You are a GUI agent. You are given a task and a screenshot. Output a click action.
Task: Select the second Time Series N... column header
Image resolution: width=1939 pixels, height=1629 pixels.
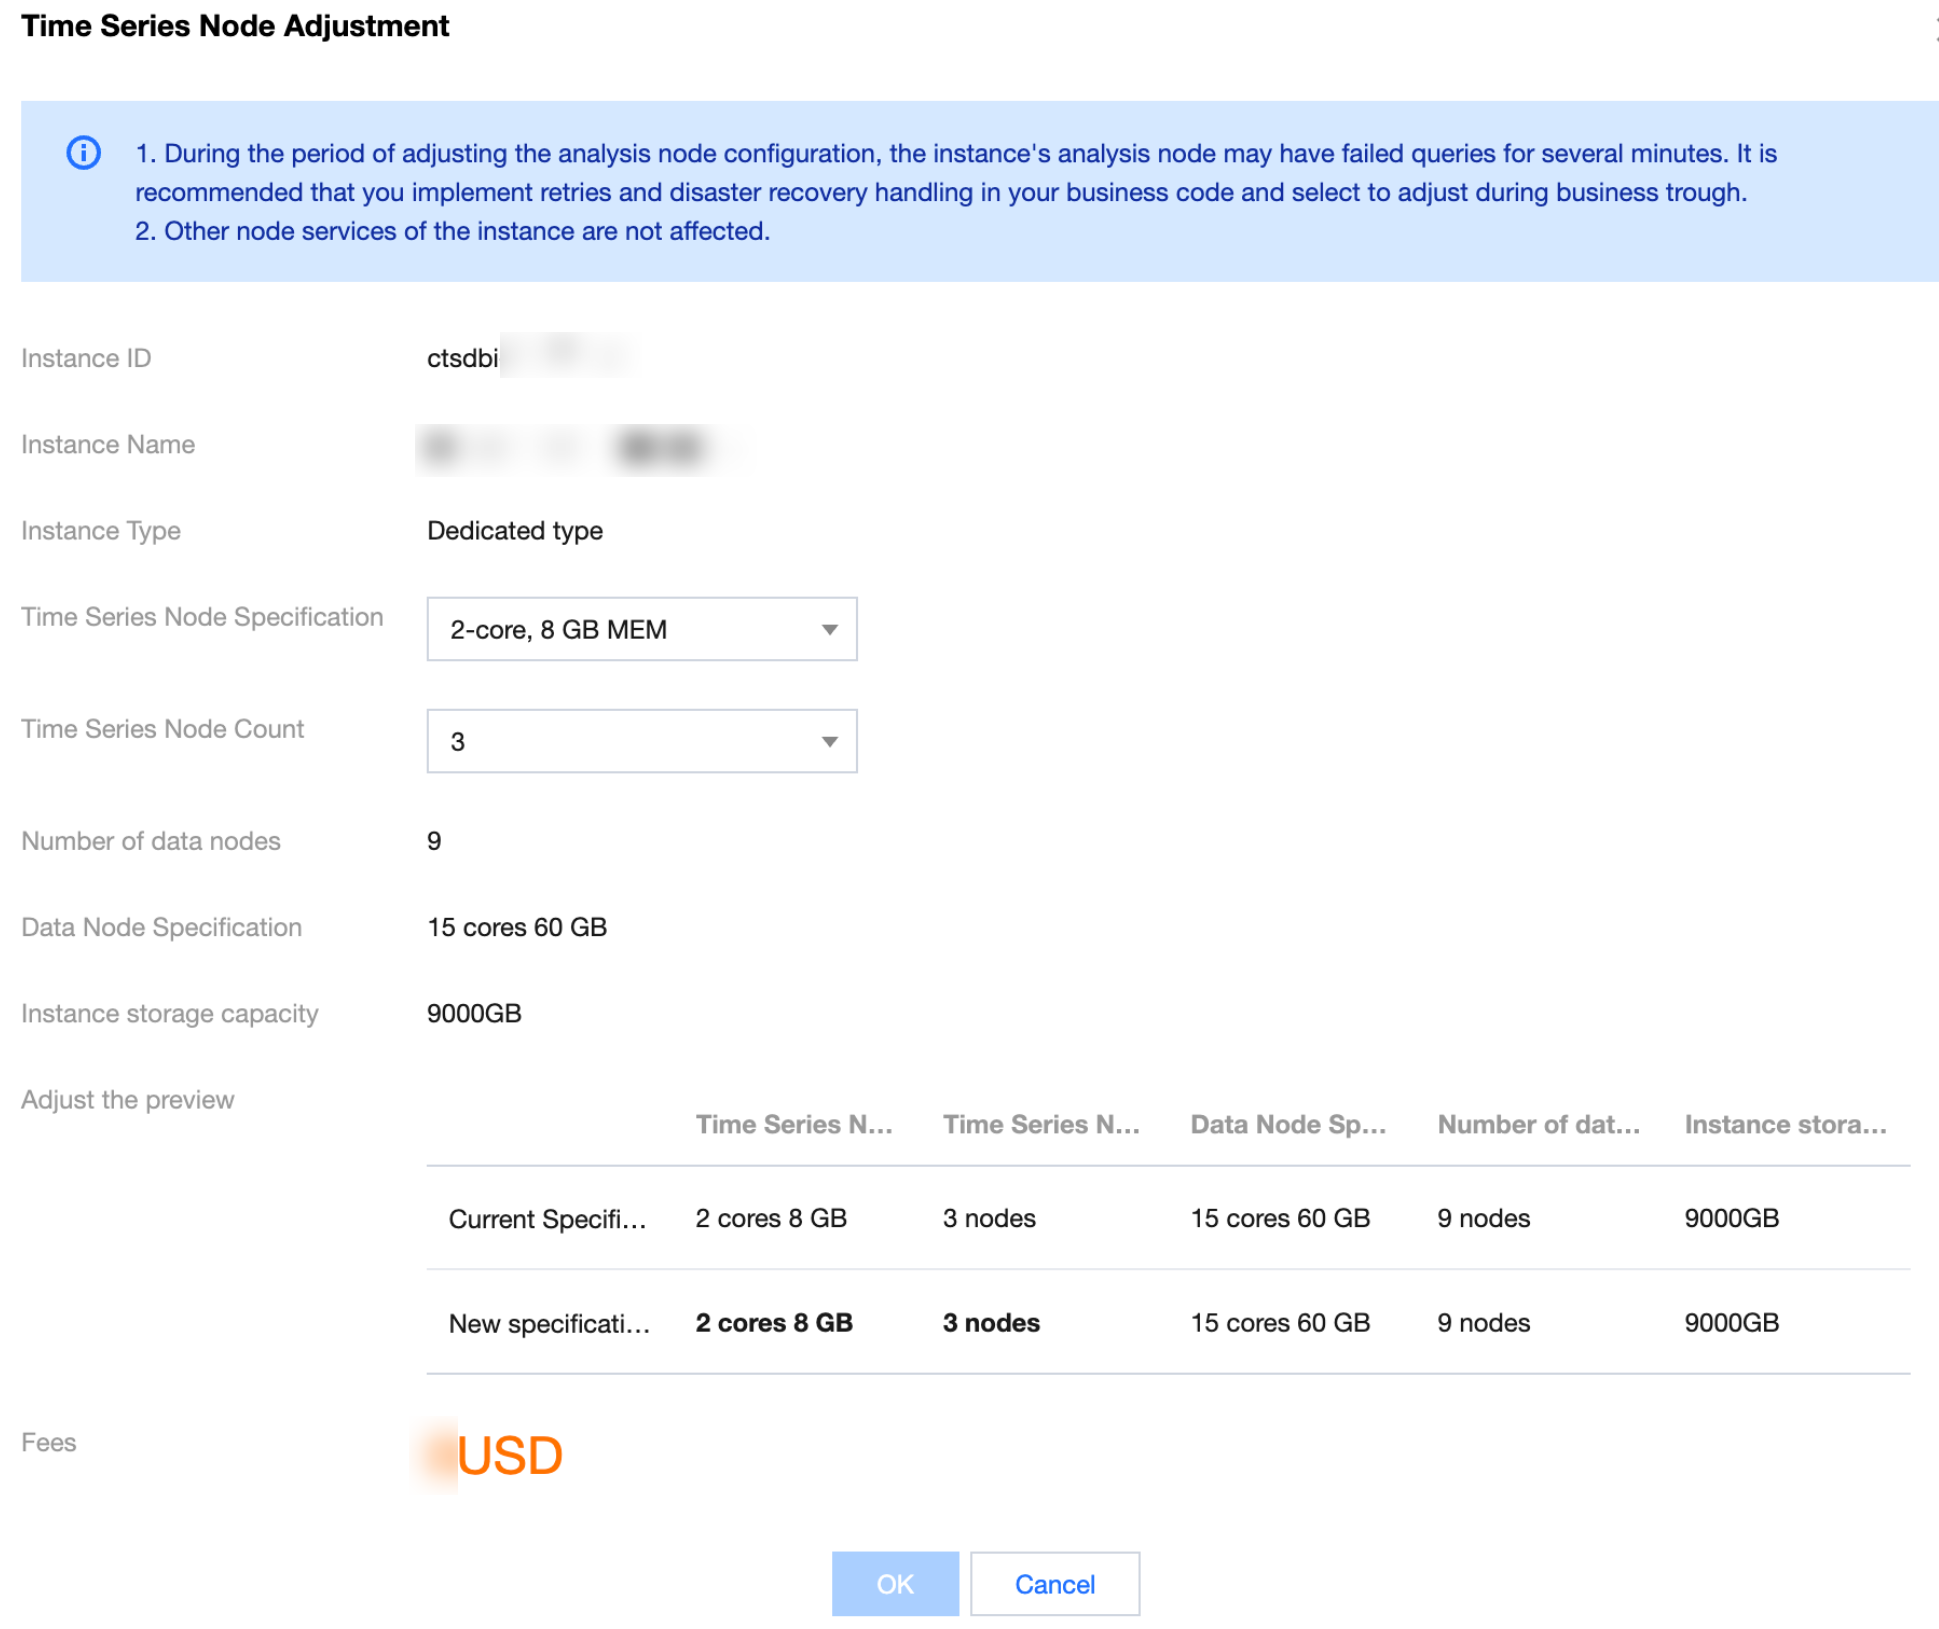click(1040, 1124)
